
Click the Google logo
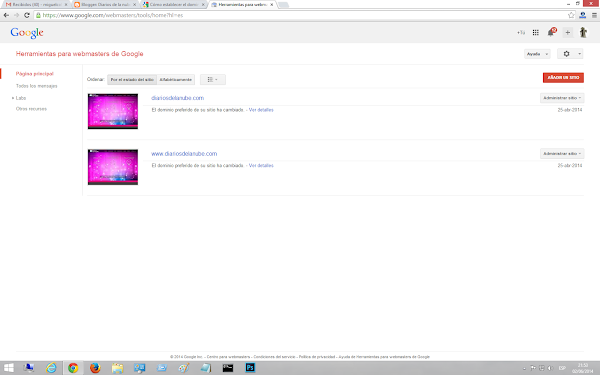pyautogui.click(x=27, y=33)
